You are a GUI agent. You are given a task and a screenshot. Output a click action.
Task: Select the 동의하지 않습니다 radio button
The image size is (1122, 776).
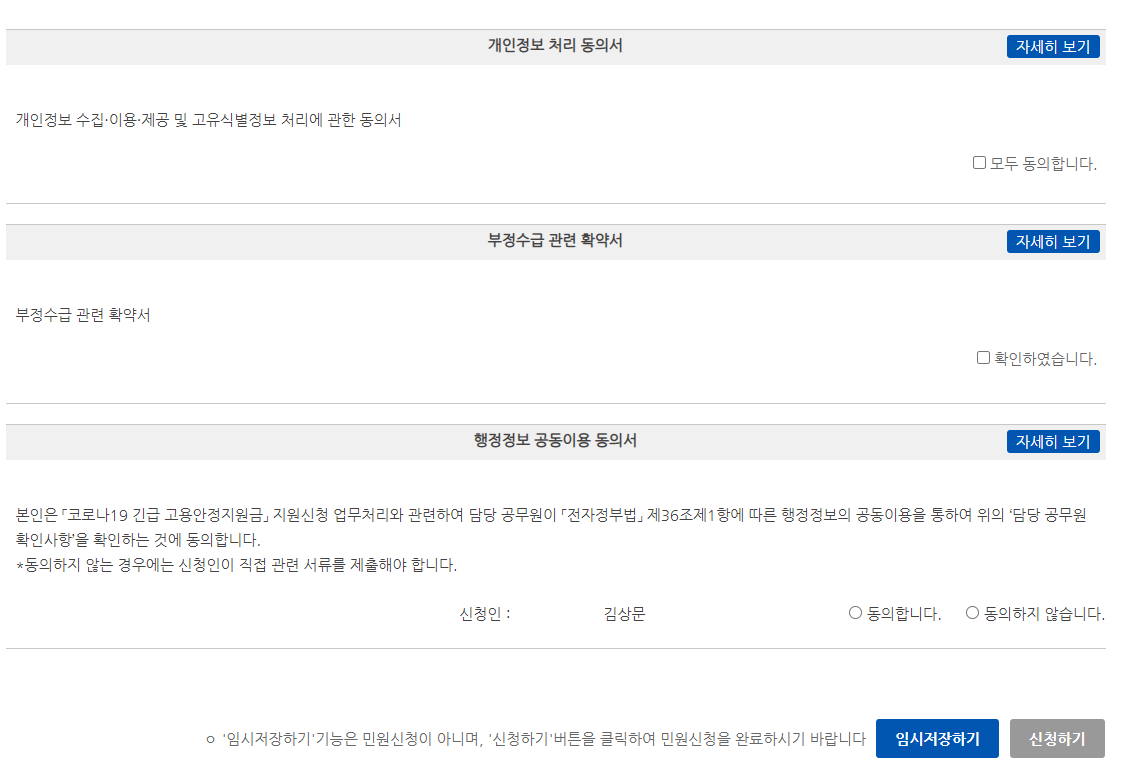972,613
